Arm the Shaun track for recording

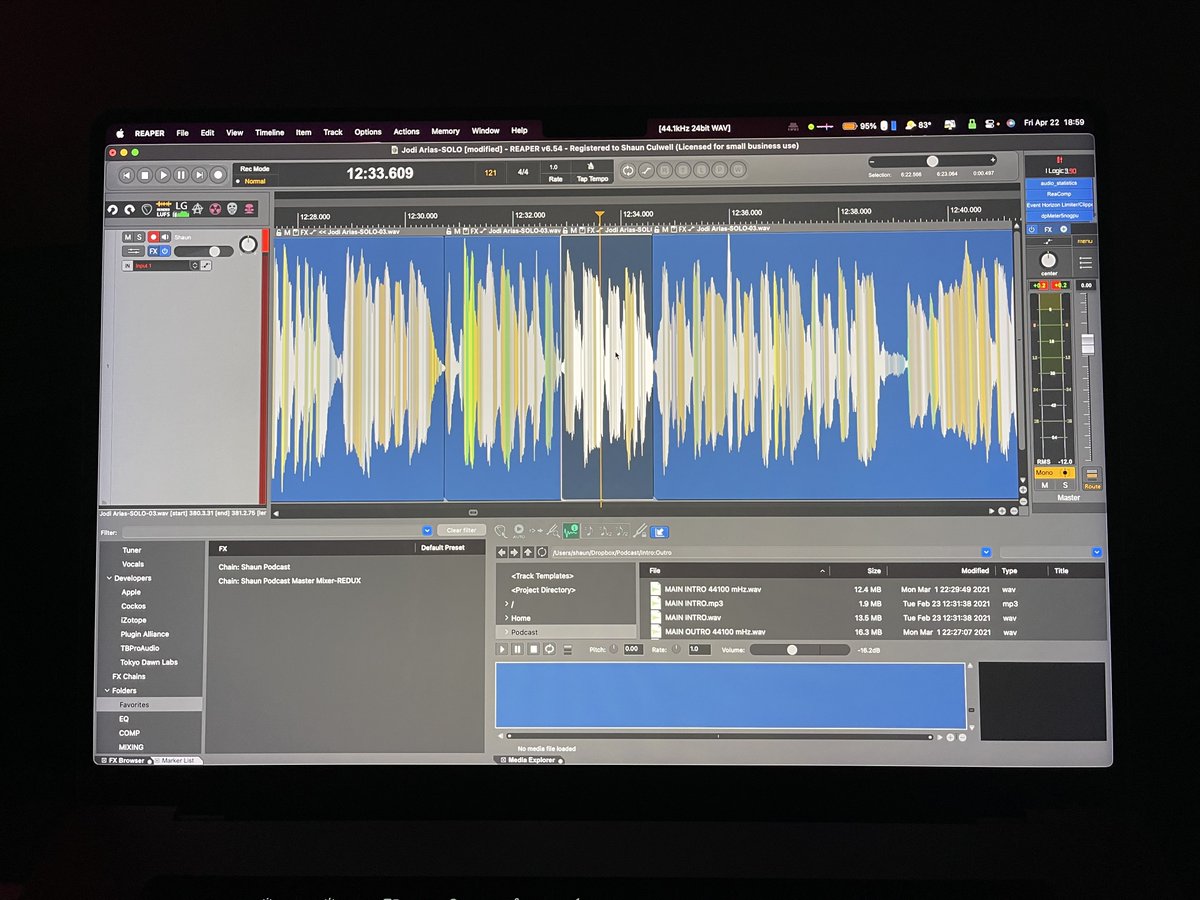point(153,237)
